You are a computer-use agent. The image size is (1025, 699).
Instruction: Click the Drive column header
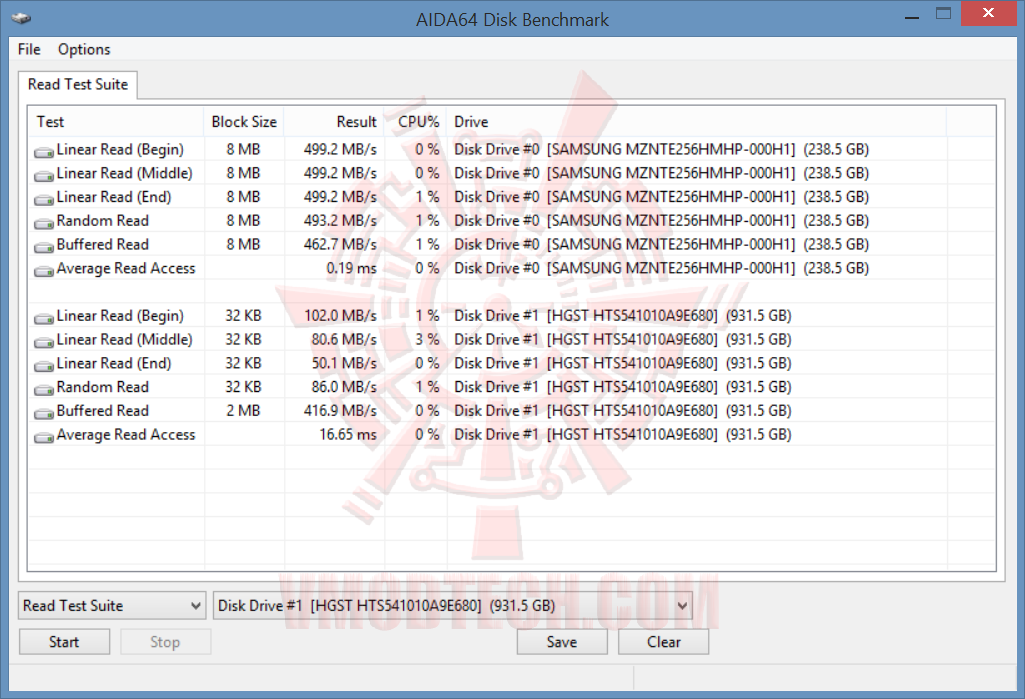(x=697, y=122)
